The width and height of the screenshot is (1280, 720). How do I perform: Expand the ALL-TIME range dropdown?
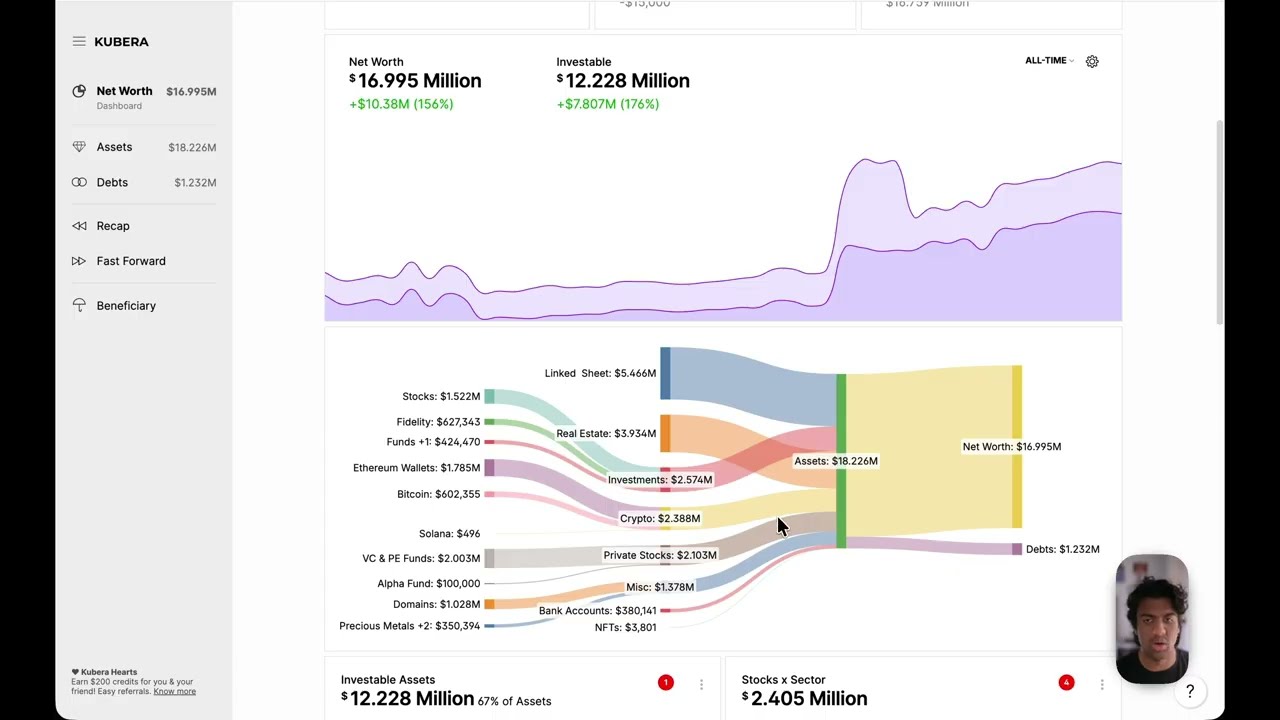pyautogui.click(x=1049, y=61)
